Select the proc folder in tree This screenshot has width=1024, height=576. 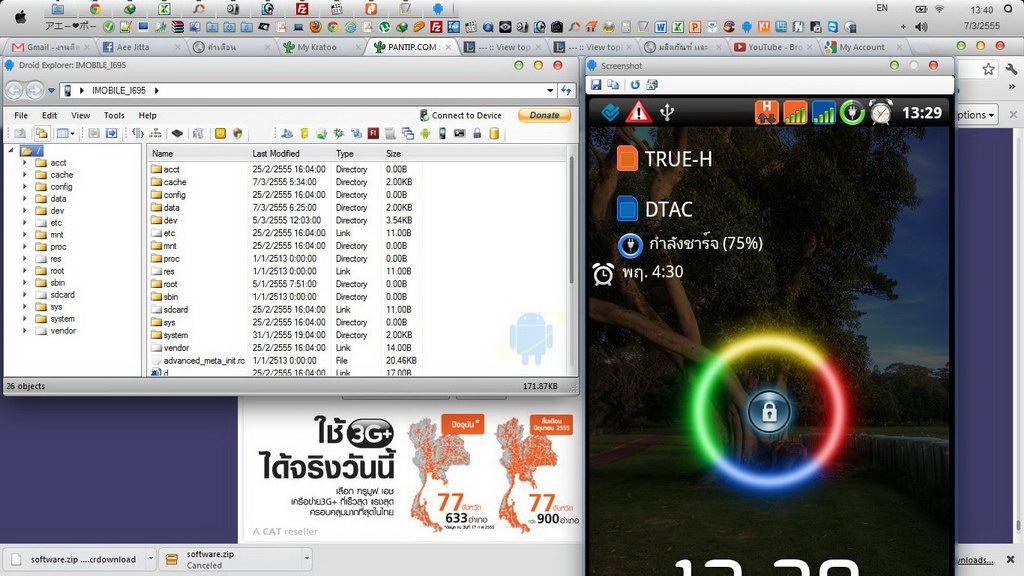[x=58, y=247]
